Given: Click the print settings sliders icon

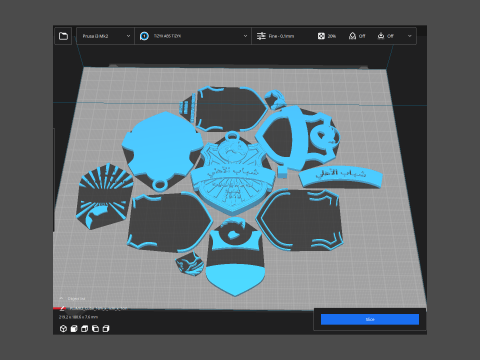Looking at the screenshot, I should click(261, 36).
